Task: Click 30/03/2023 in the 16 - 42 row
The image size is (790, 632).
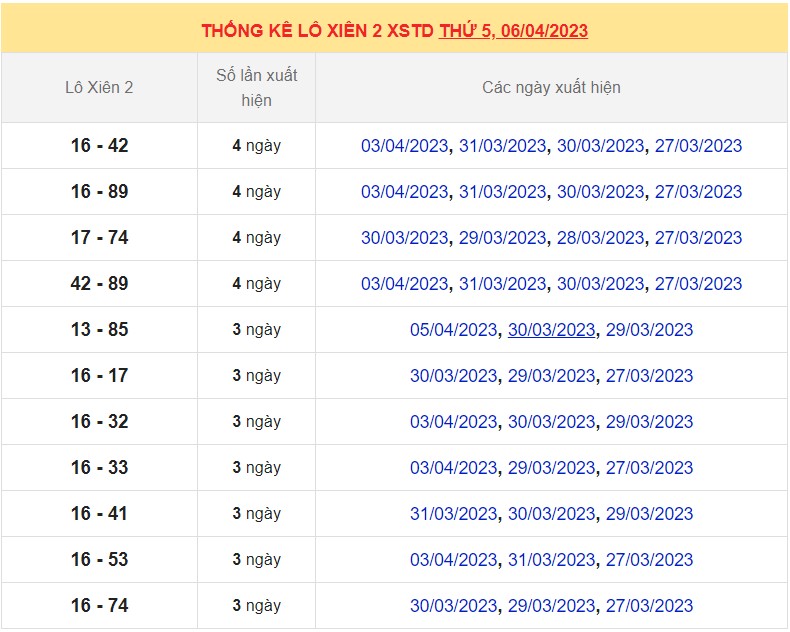Action: [600, 146]
